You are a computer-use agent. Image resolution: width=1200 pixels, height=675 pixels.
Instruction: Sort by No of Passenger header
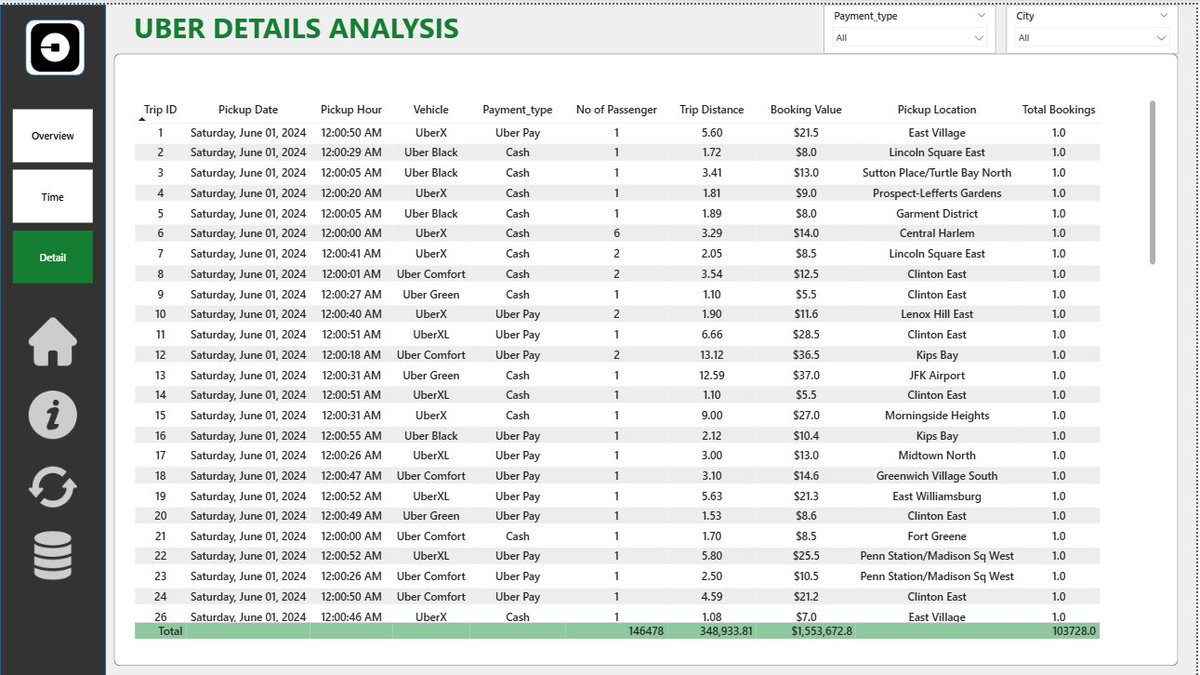617,110
